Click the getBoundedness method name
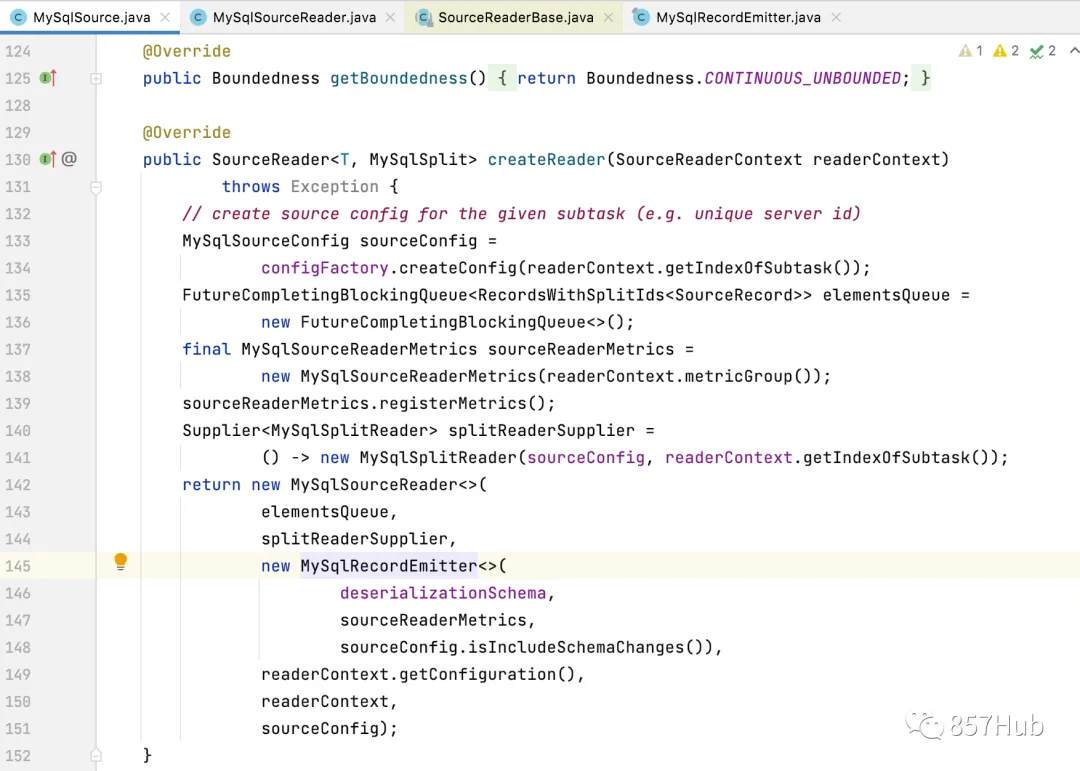Image resolution: width=1080 pixels, height=771 pixels. coord(399,79)
